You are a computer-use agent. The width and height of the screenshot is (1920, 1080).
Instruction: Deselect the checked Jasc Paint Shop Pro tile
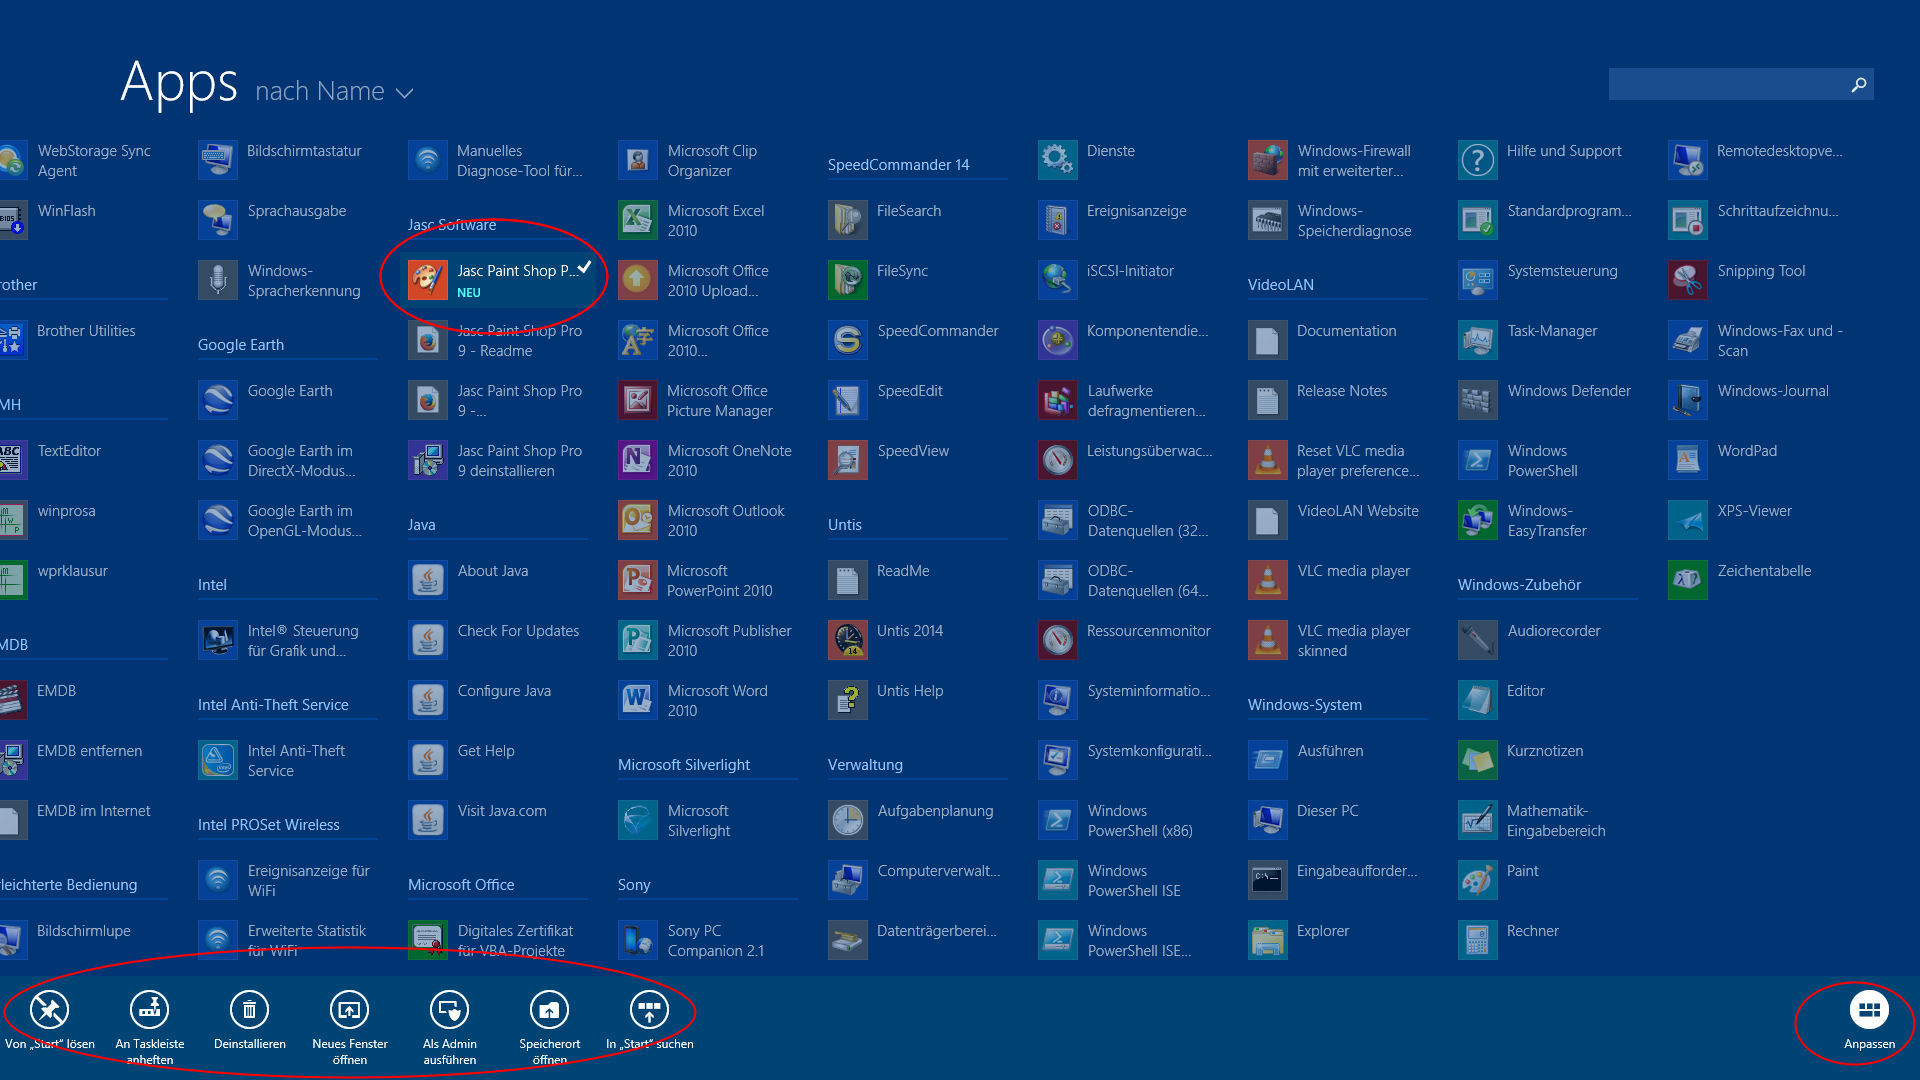[x=498, y=280]
